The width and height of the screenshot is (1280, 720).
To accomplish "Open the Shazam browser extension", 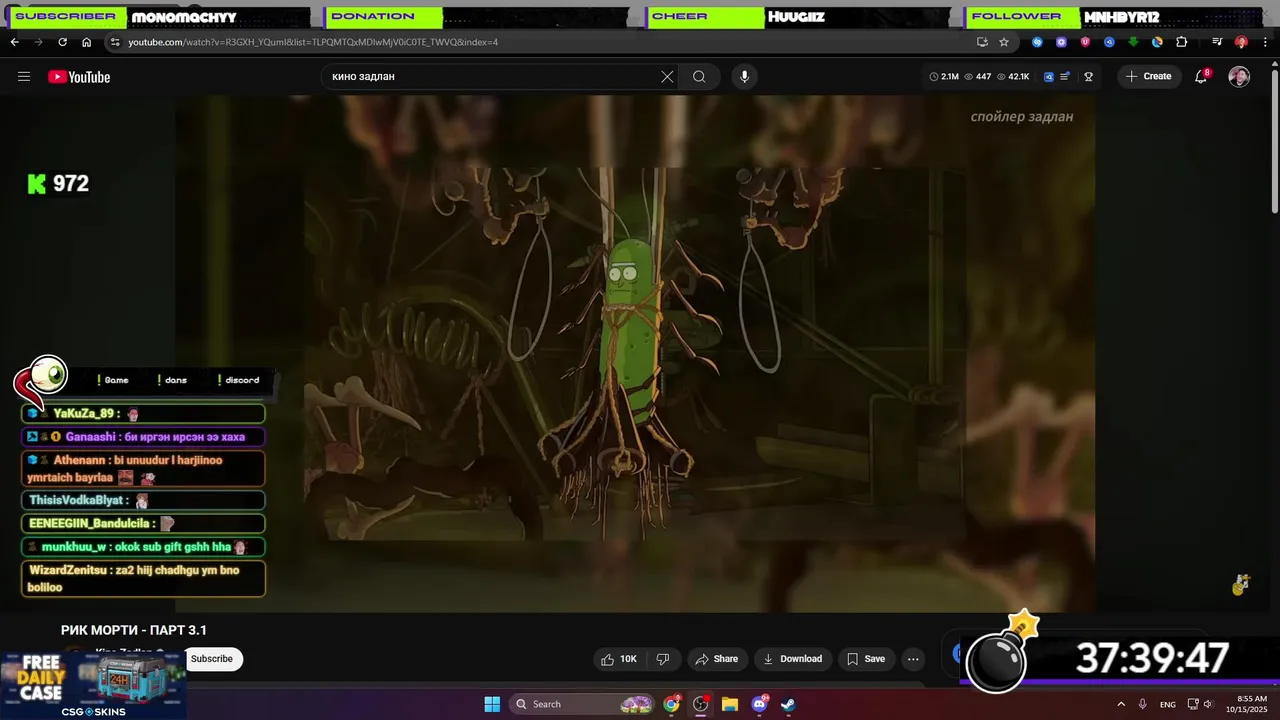I will tap(1037, 42).
